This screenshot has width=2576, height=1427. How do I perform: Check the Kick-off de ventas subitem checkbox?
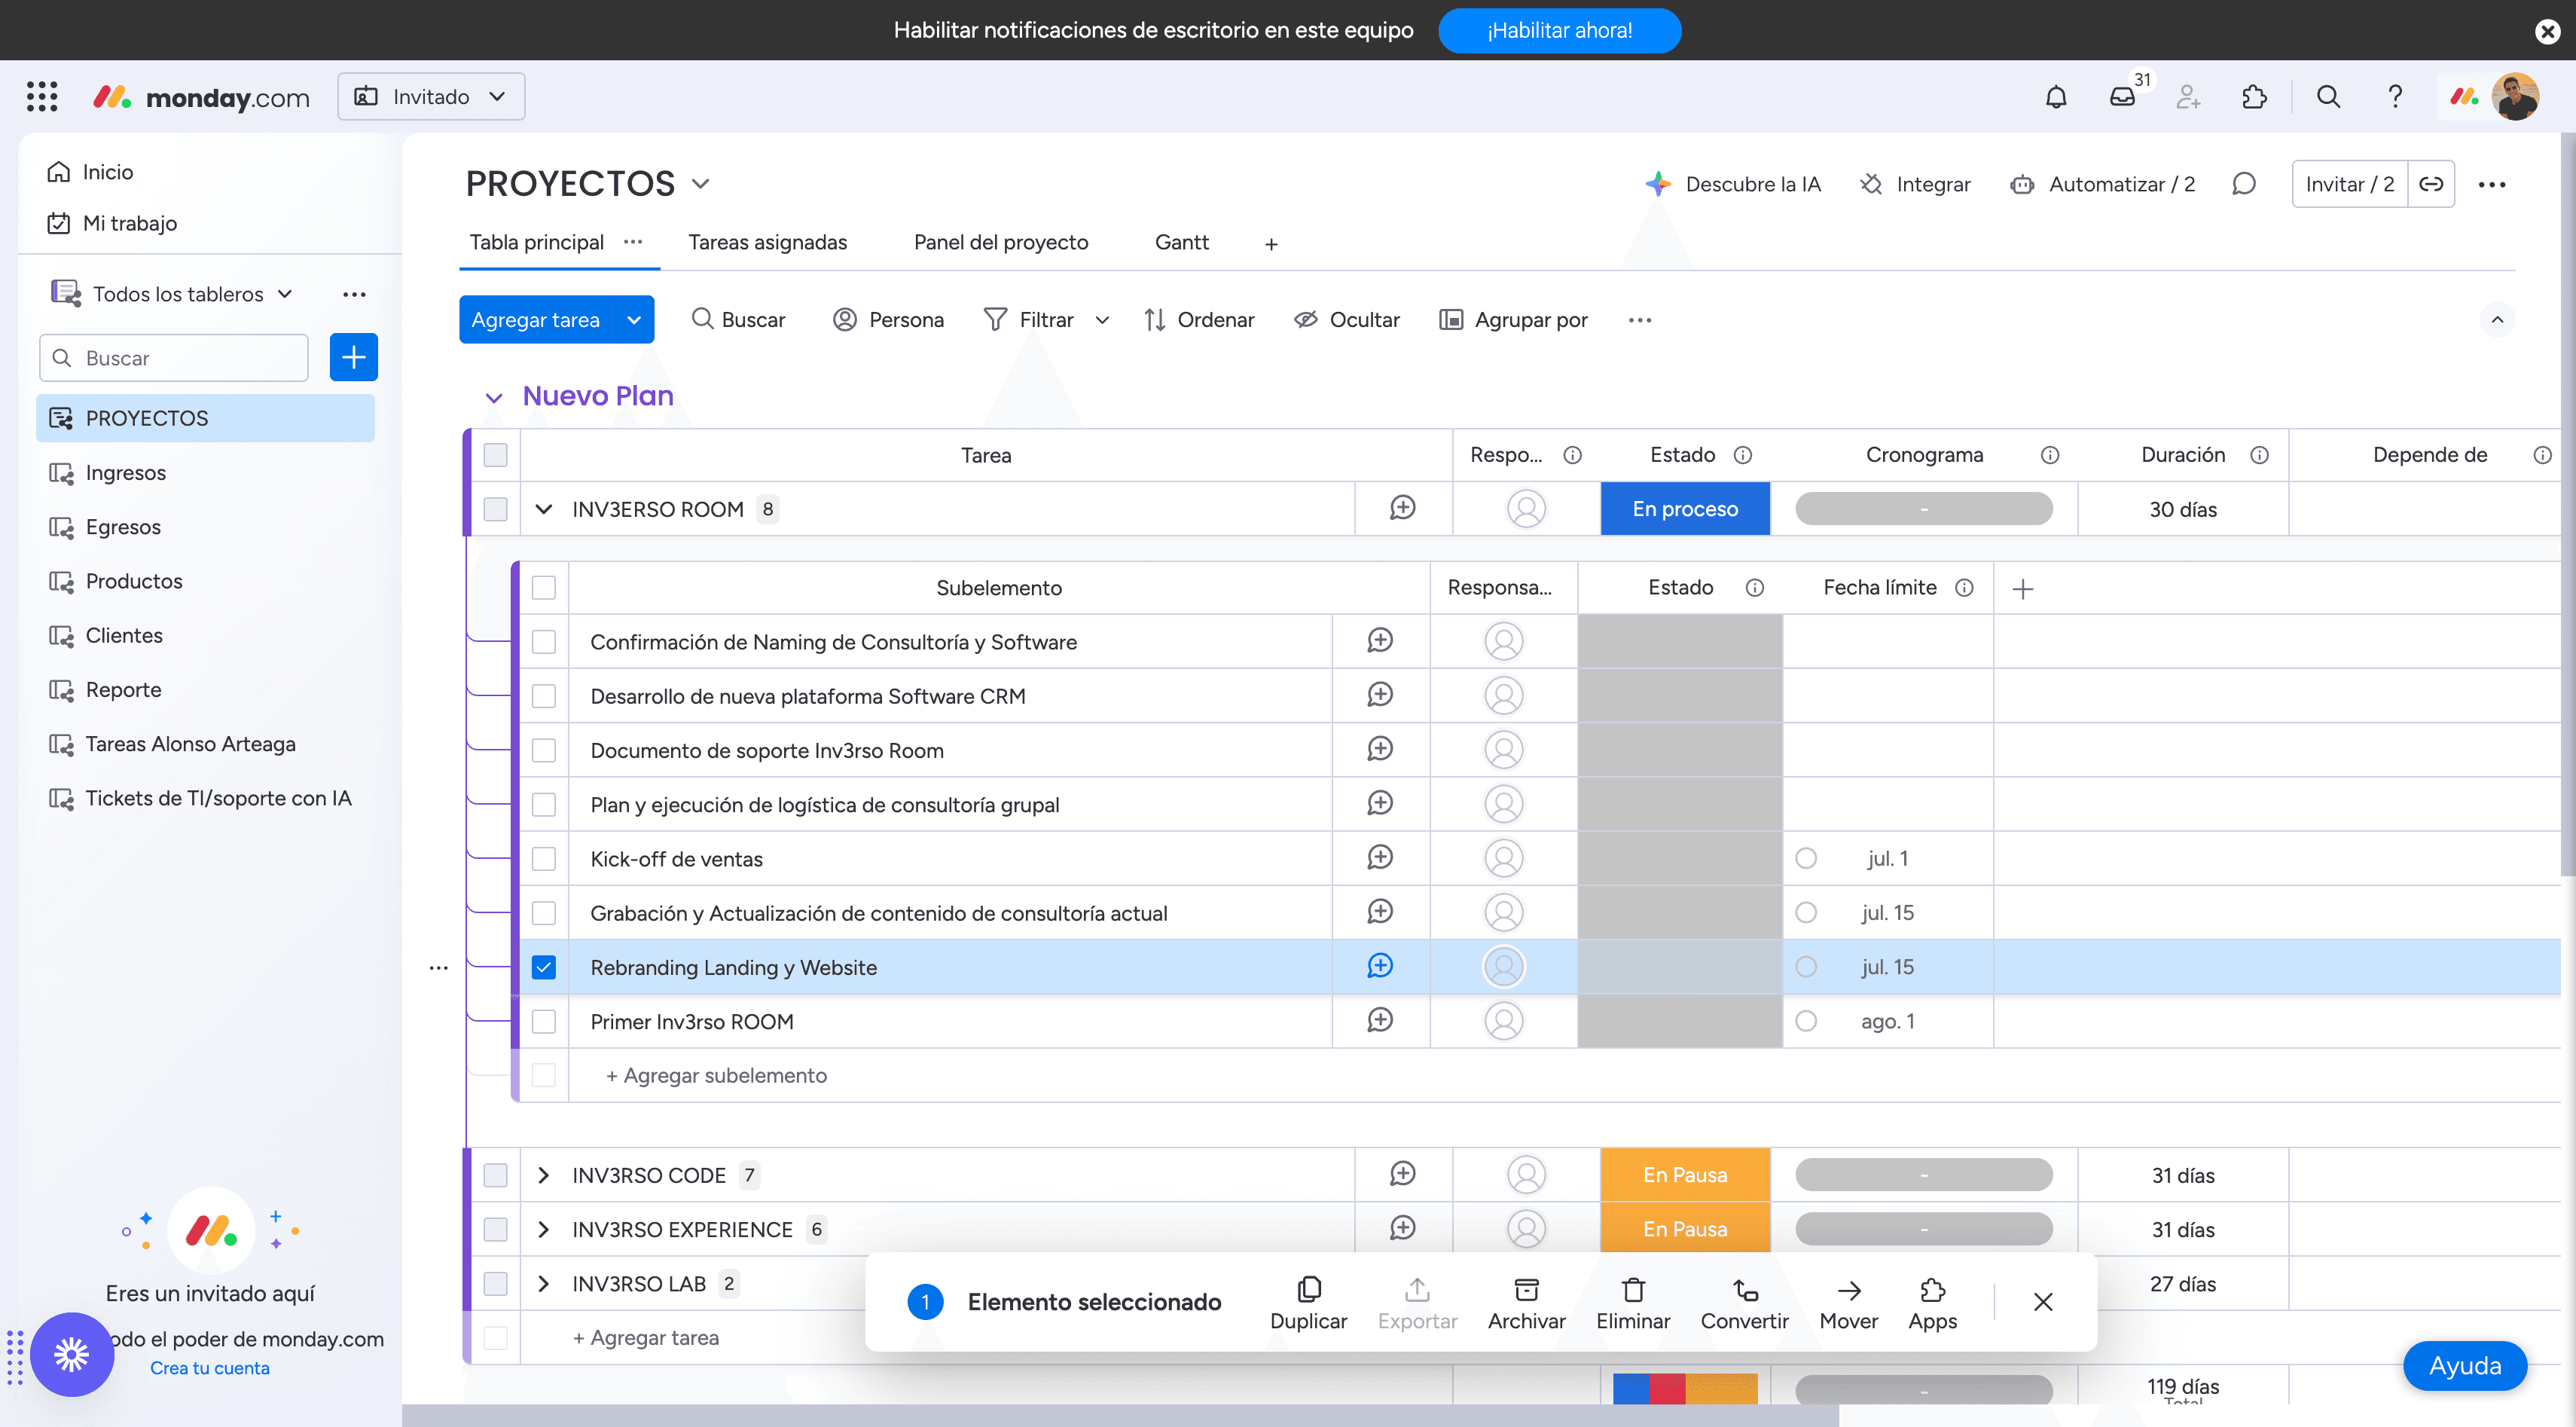pos(544,859)
